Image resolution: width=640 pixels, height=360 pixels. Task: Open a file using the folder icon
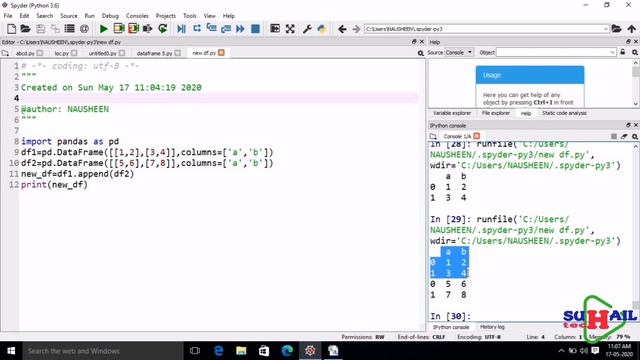pyautogui.click(x=25, y=29)
